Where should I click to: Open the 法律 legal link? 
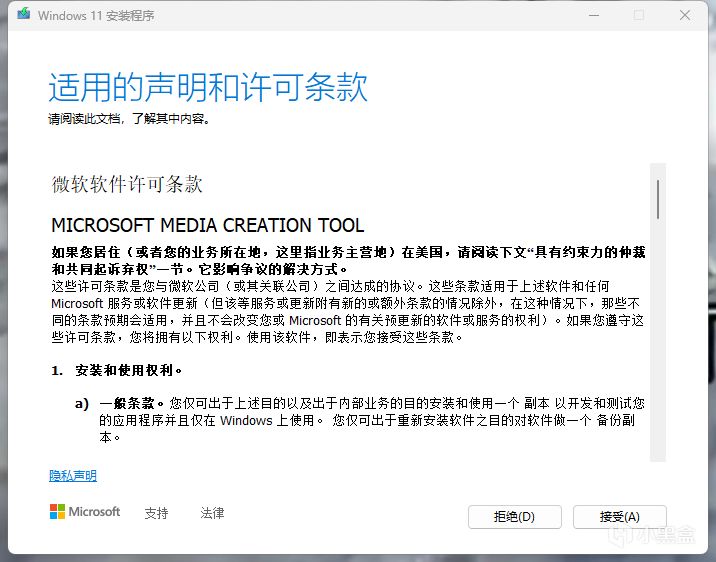[212, 513]
